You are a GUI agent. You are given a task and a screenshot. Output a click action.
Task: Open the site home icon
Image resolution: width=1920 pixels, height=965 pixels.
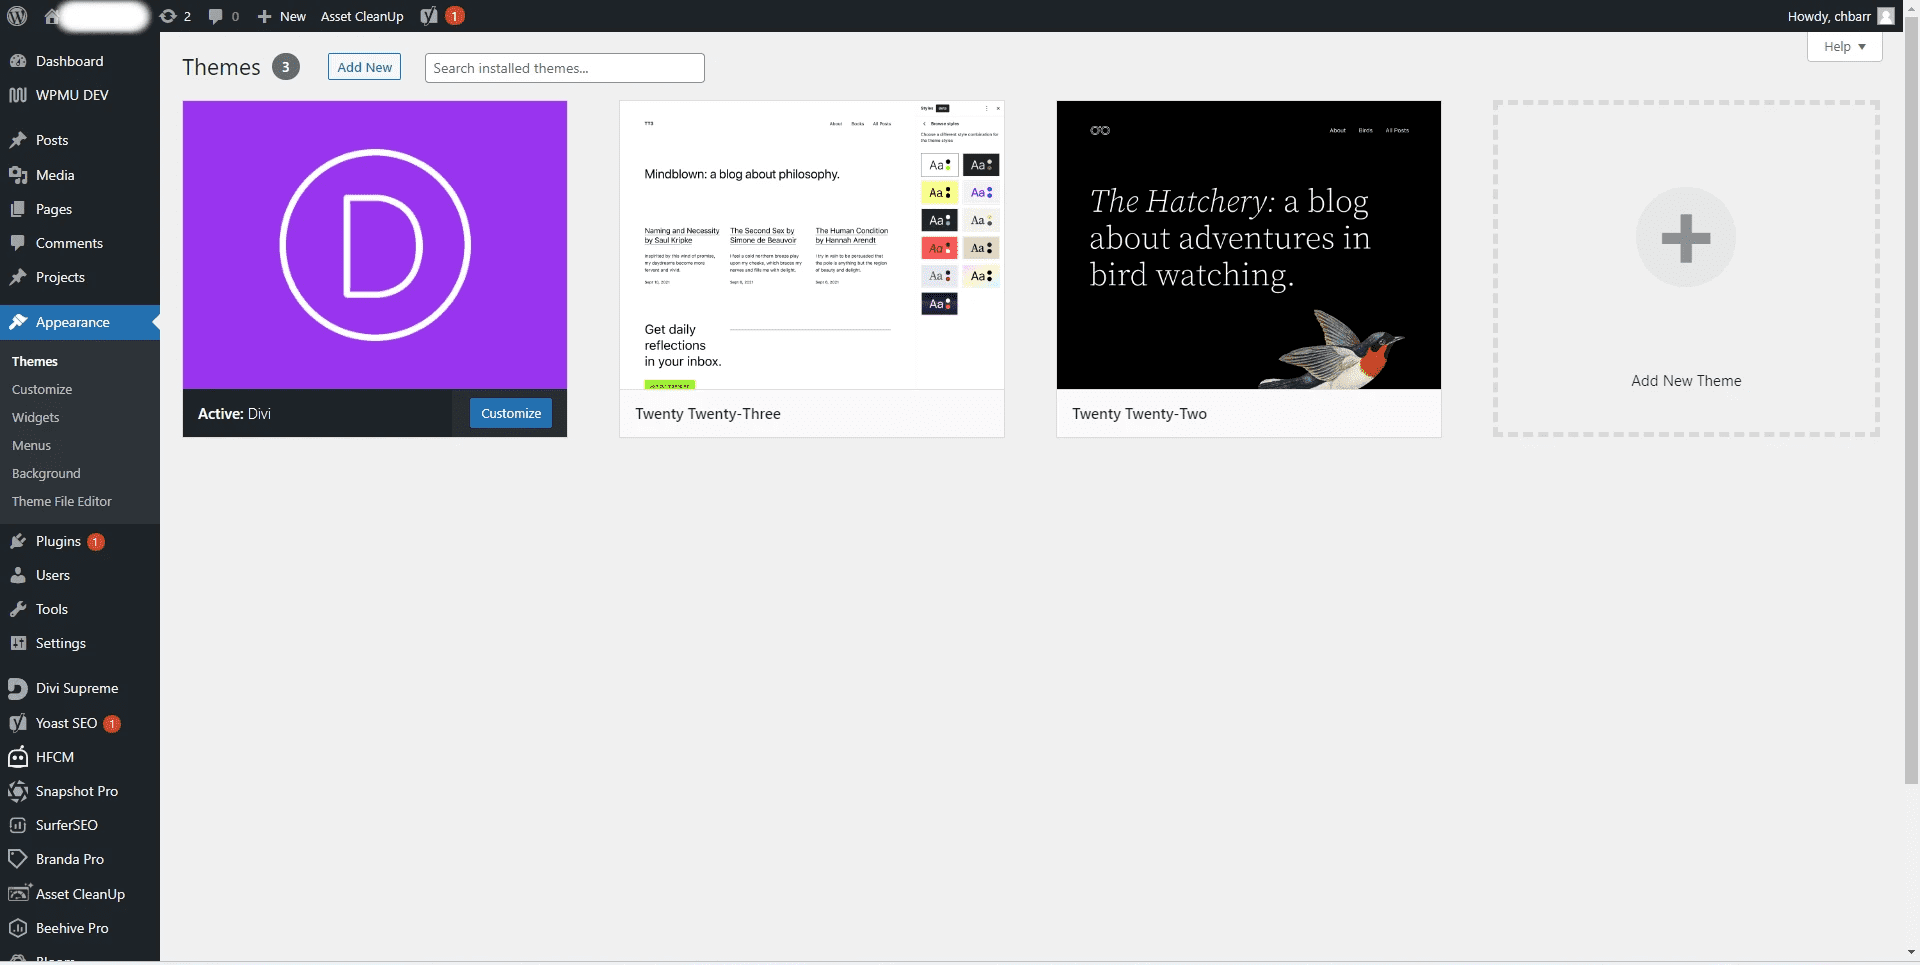coord(52,16)
